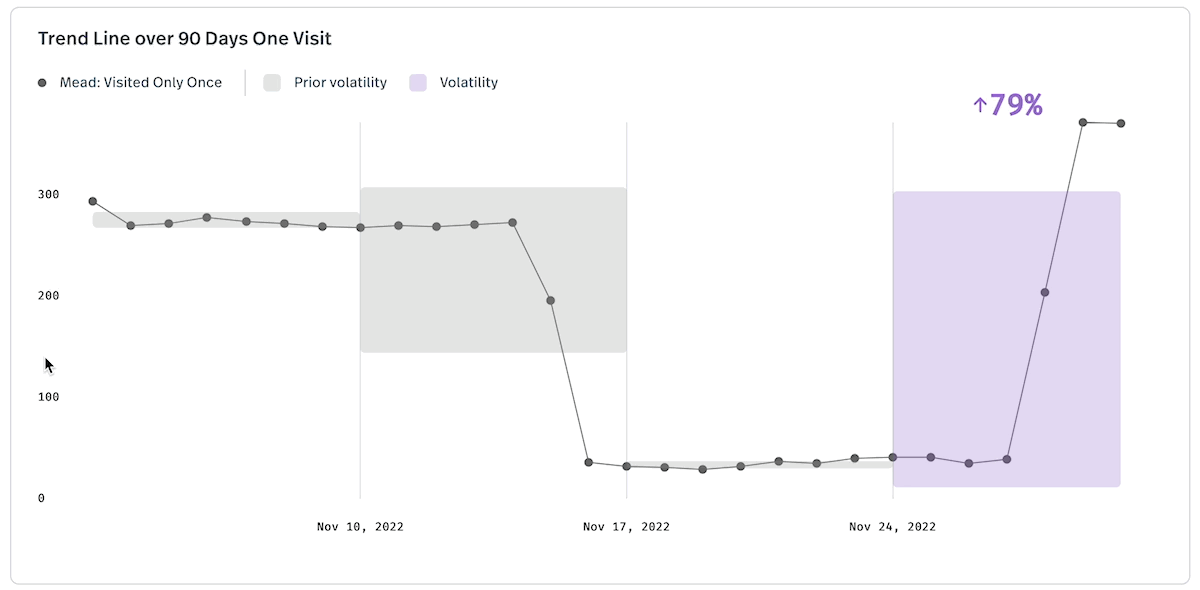This screenshot has width=1200, height=590.
Task: Click the purple volatility shaded region
Action: (1006, 339)
